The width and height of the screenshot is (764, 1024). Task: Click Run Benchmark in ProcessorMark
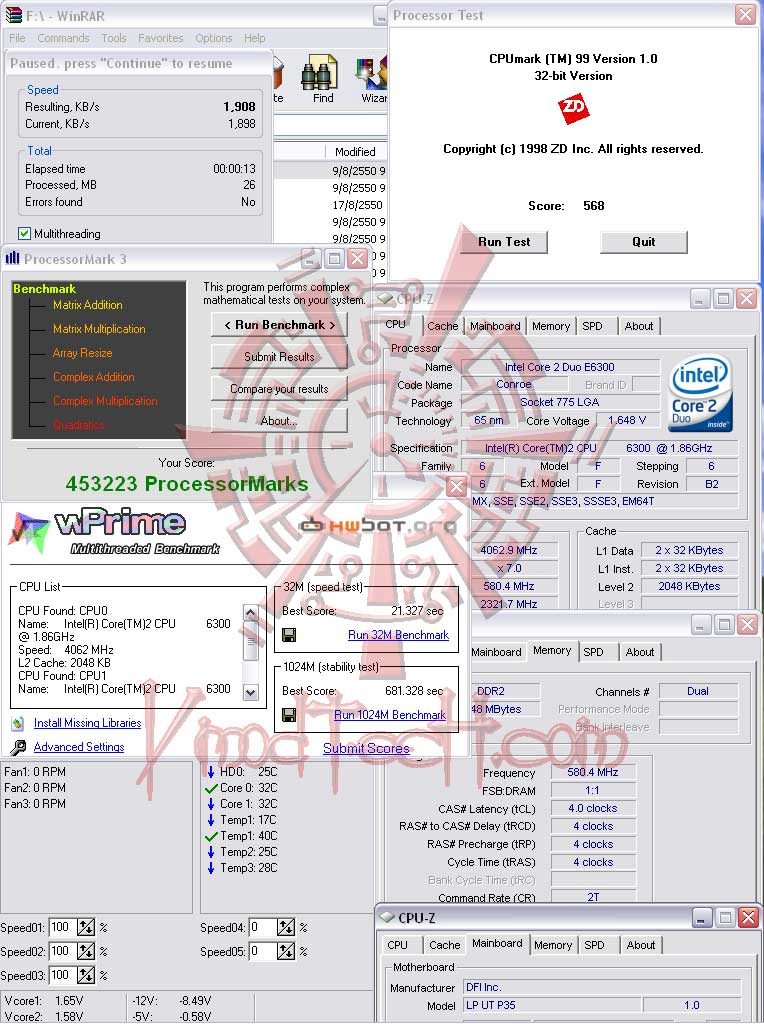(x=279, y=325)
